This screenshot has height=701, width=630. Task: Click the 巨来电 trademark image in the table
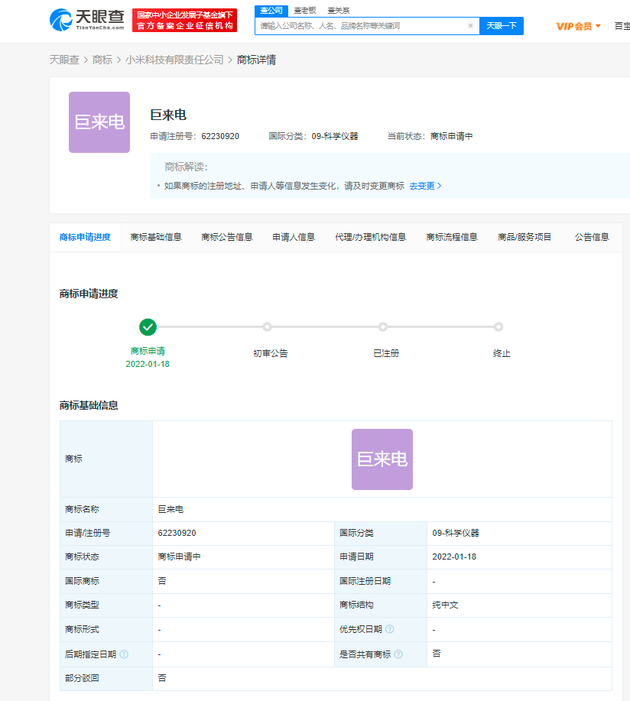pyautogui.click(x=382, y=459)
